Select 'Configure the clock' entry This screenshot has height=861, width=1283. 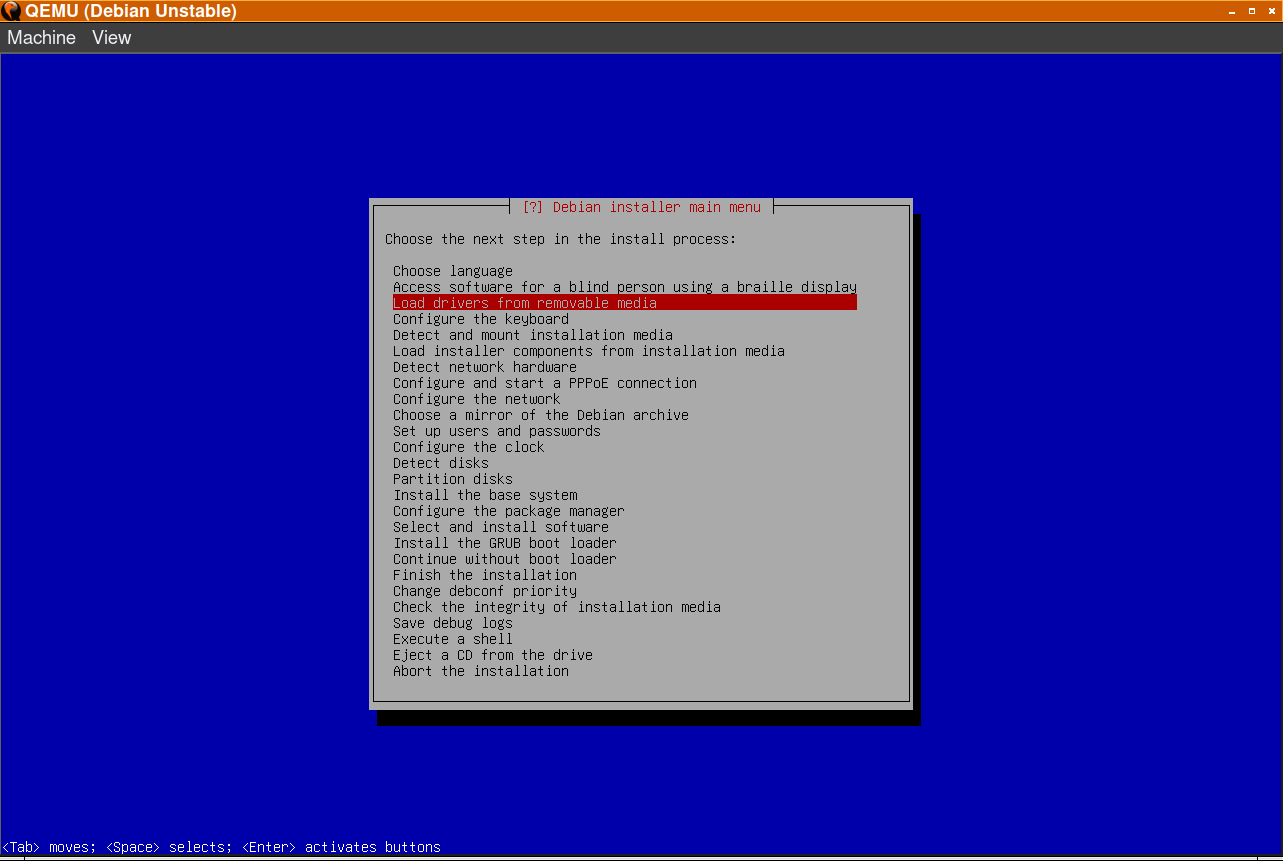(x=468, y=447)
